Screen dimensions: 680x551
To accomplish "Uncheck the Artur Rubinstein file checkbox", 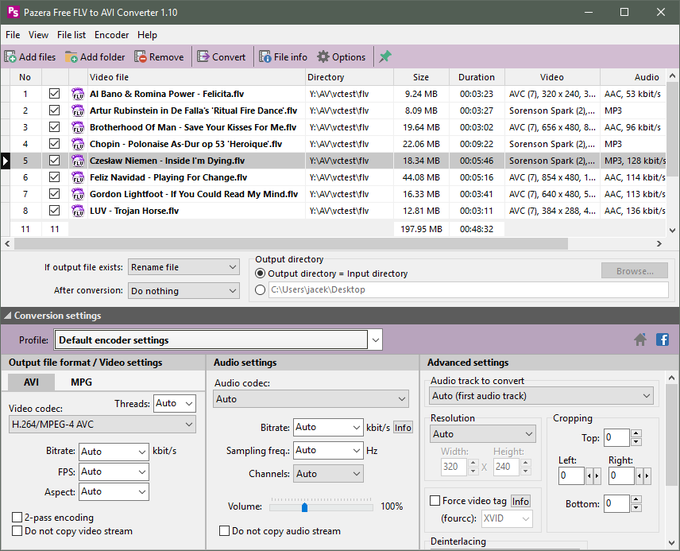I will (54, 111).
